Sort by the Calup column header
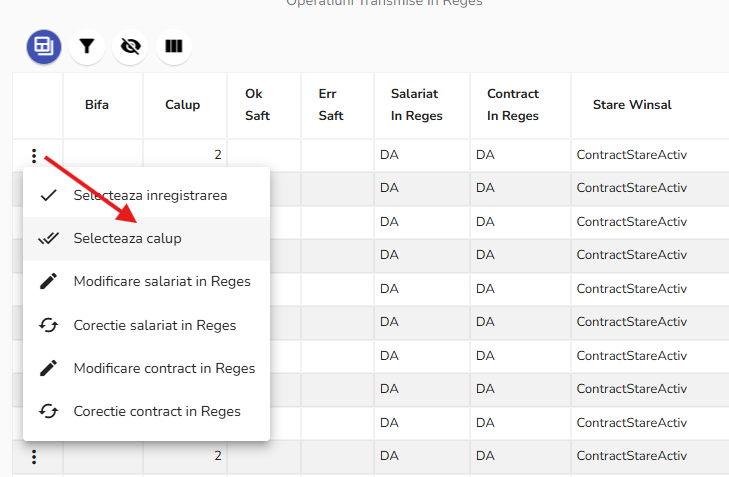729x477 pixels. pyautogui.click(x=182, y=105)
